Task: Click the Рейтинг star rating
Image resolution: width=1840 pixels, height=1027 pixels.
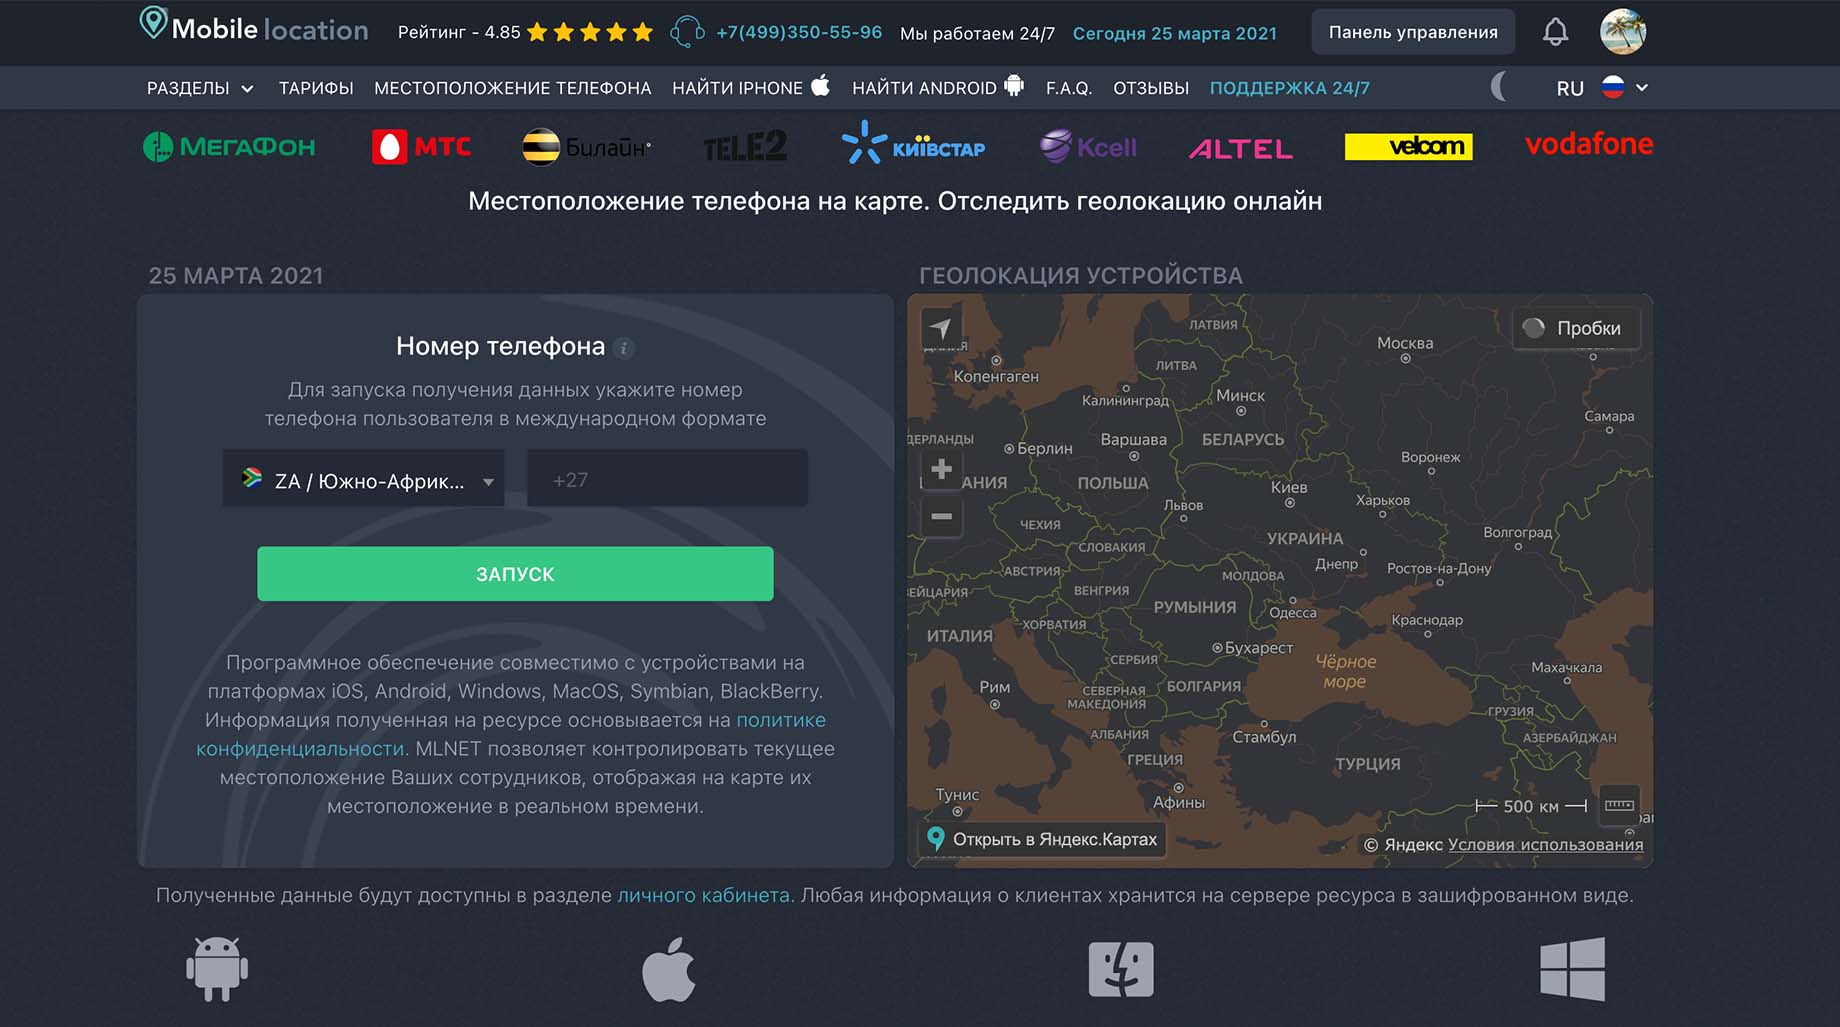Action: [x=525, y=32]
